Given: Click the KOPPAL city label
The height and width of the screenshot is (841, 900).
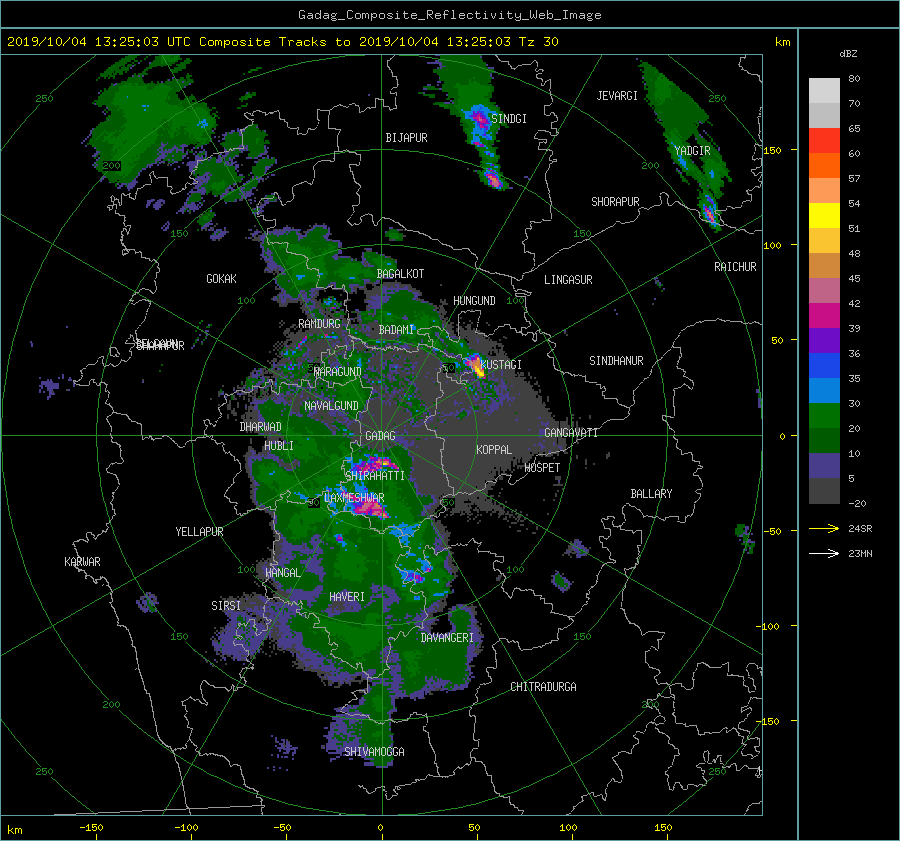Looking at the screenshot, I should pyautogui.click(x=494, y=450).
